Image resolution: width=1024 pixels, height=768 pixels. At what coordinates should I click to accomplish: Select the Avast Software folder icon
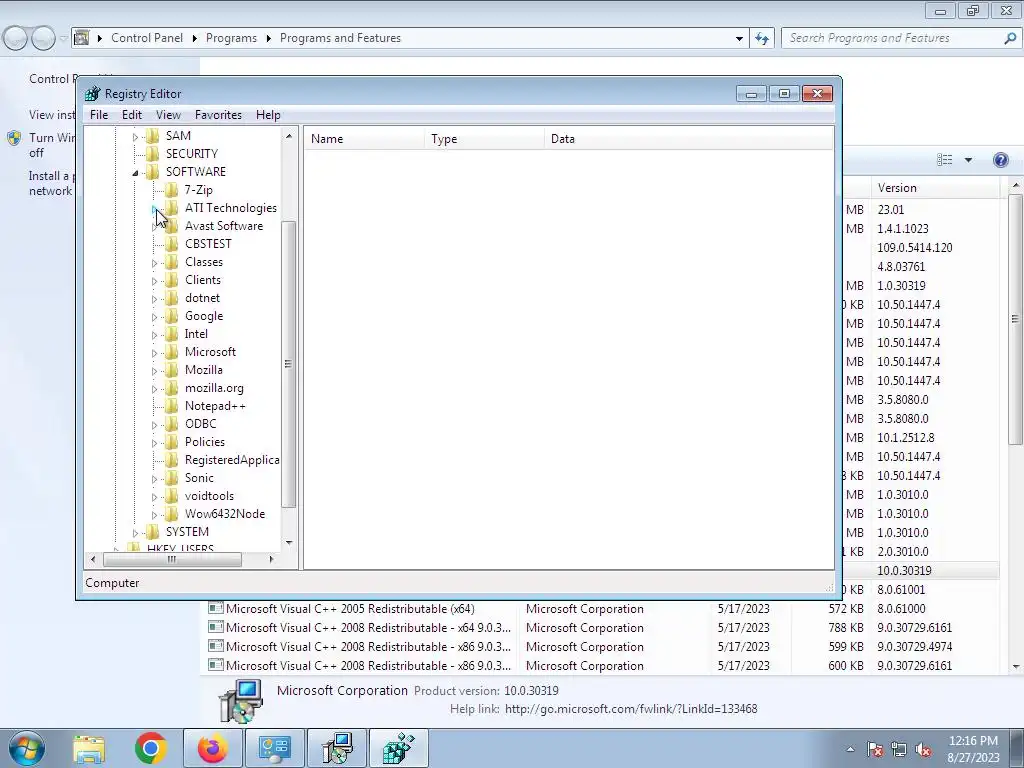(x=172, y=226)
